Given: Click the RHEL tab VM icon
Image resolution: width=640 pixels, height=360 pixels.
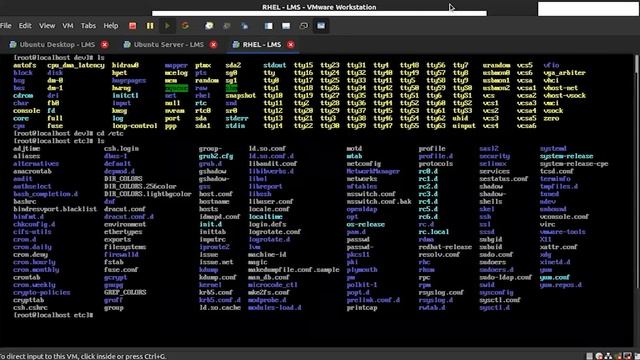Looking at the screenshot, I should point(236,44).
